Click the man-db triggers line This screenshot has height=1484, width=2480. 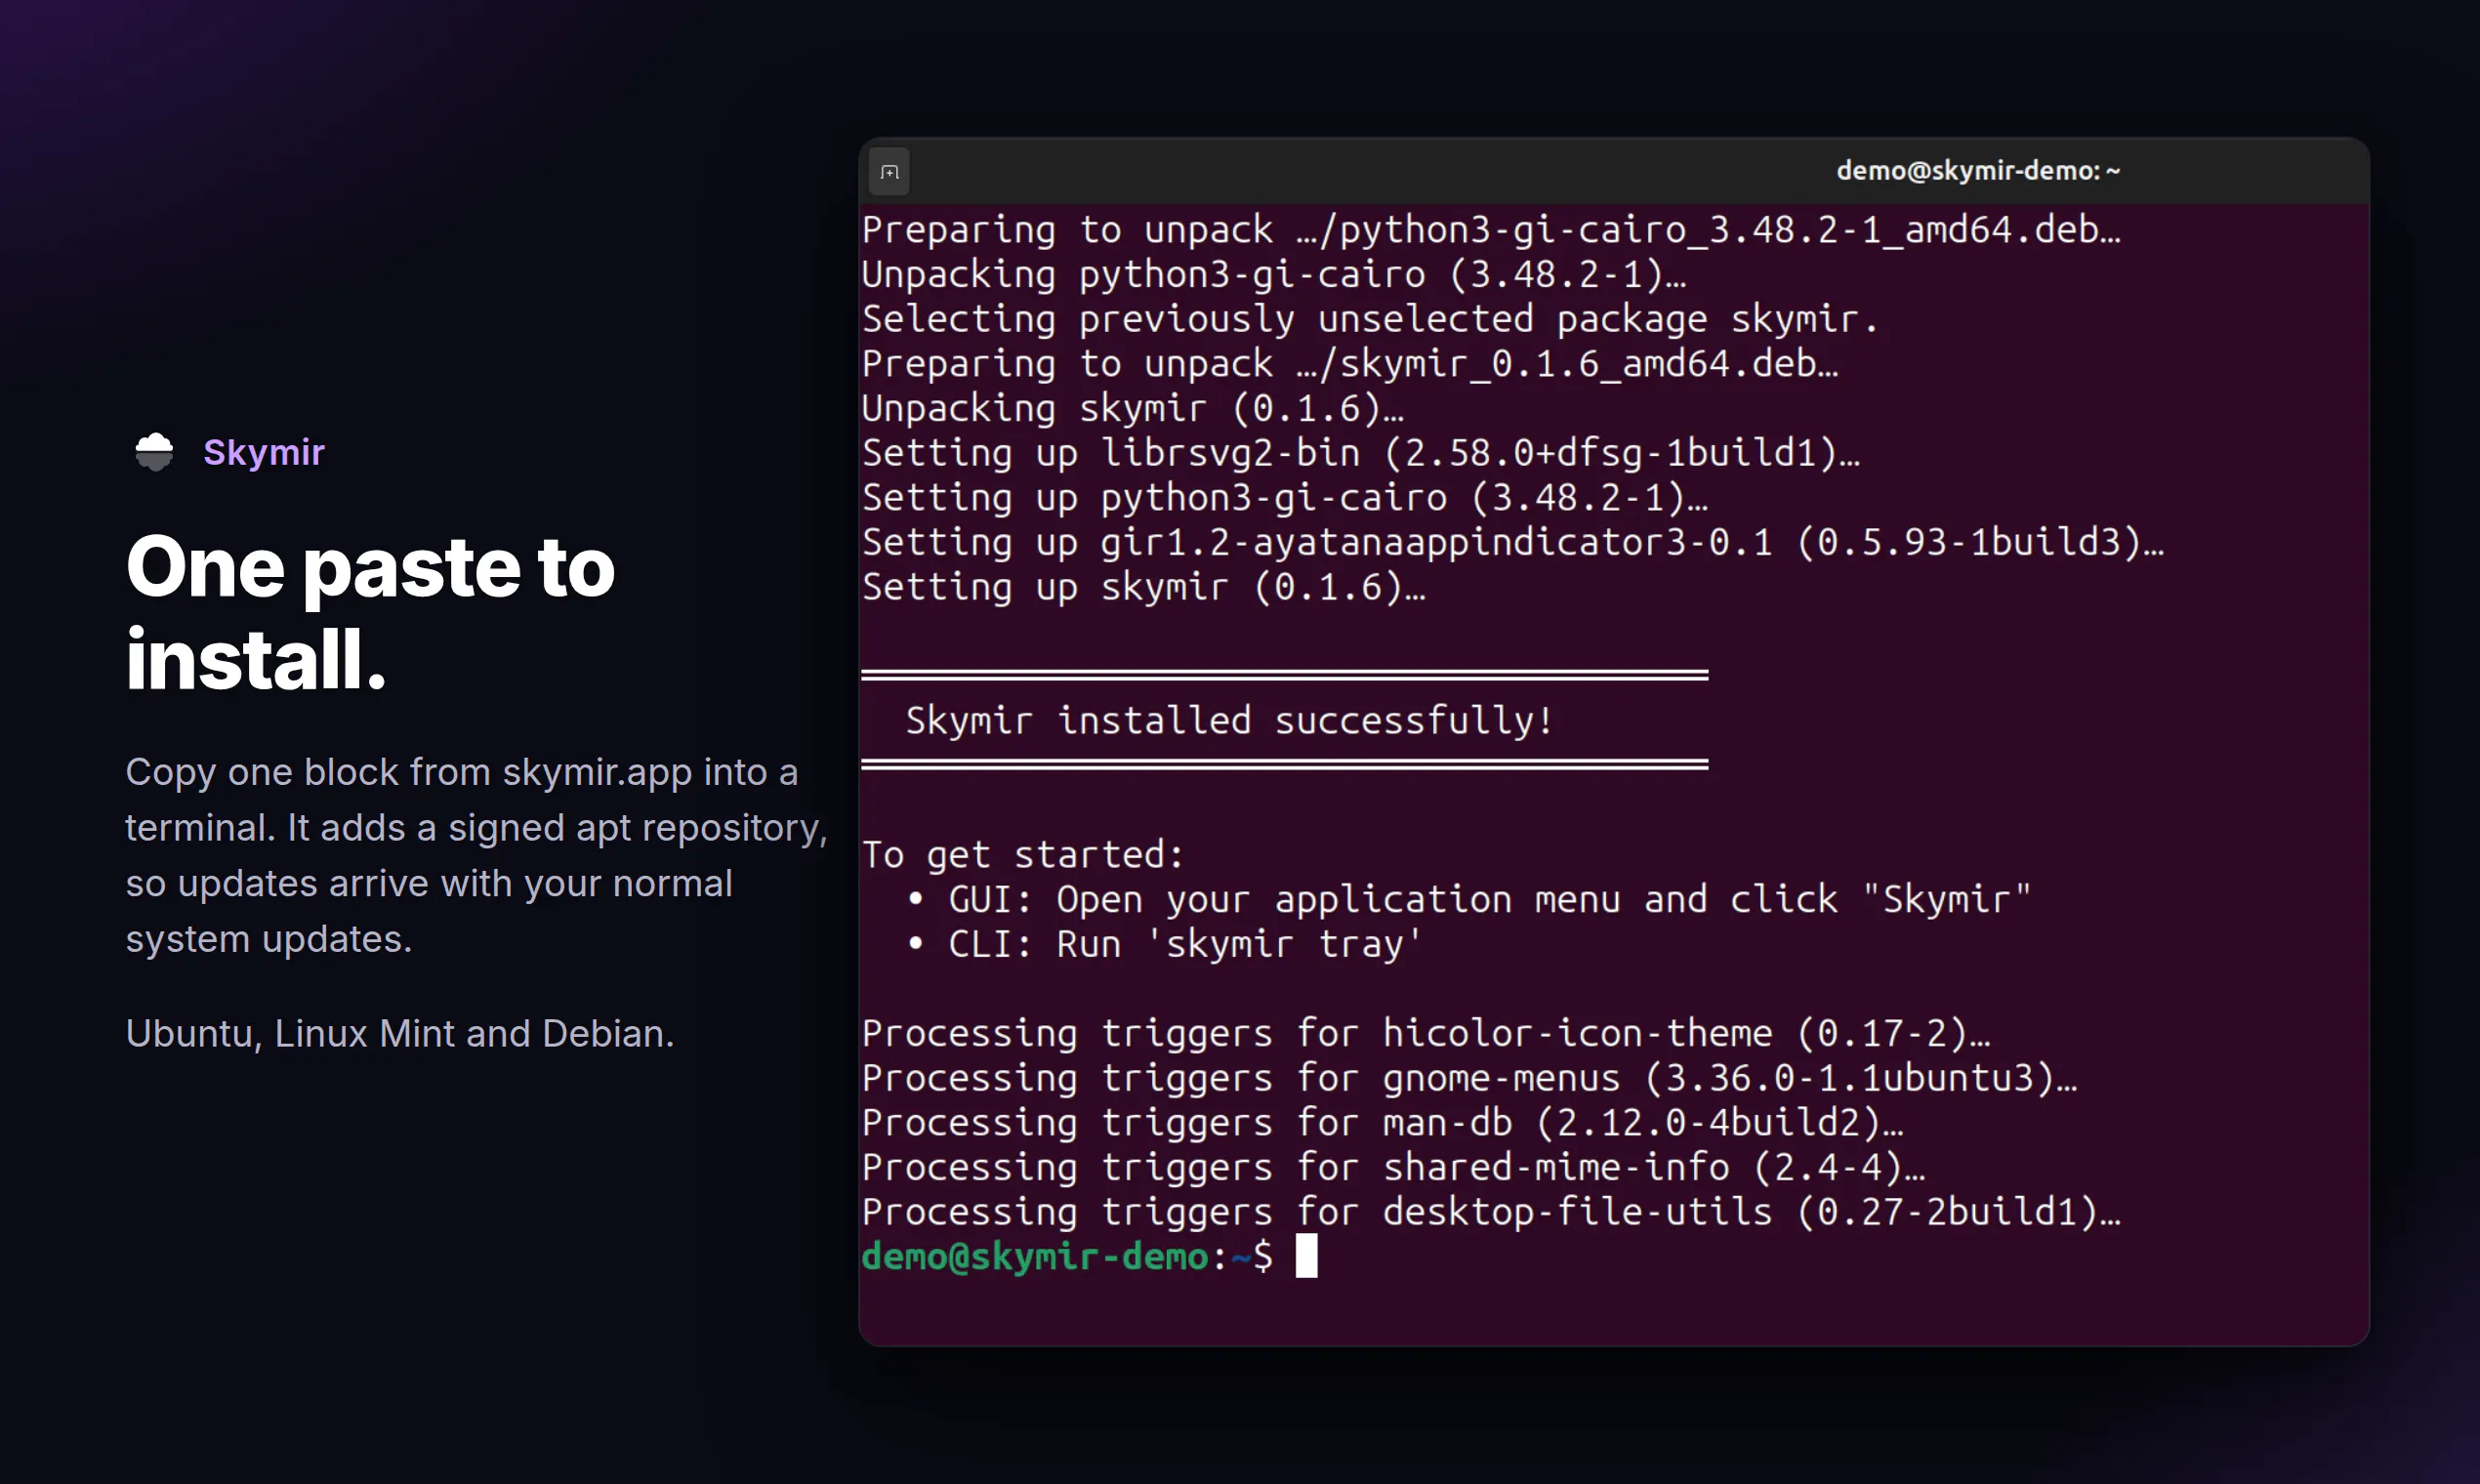pos(1382,1122)
